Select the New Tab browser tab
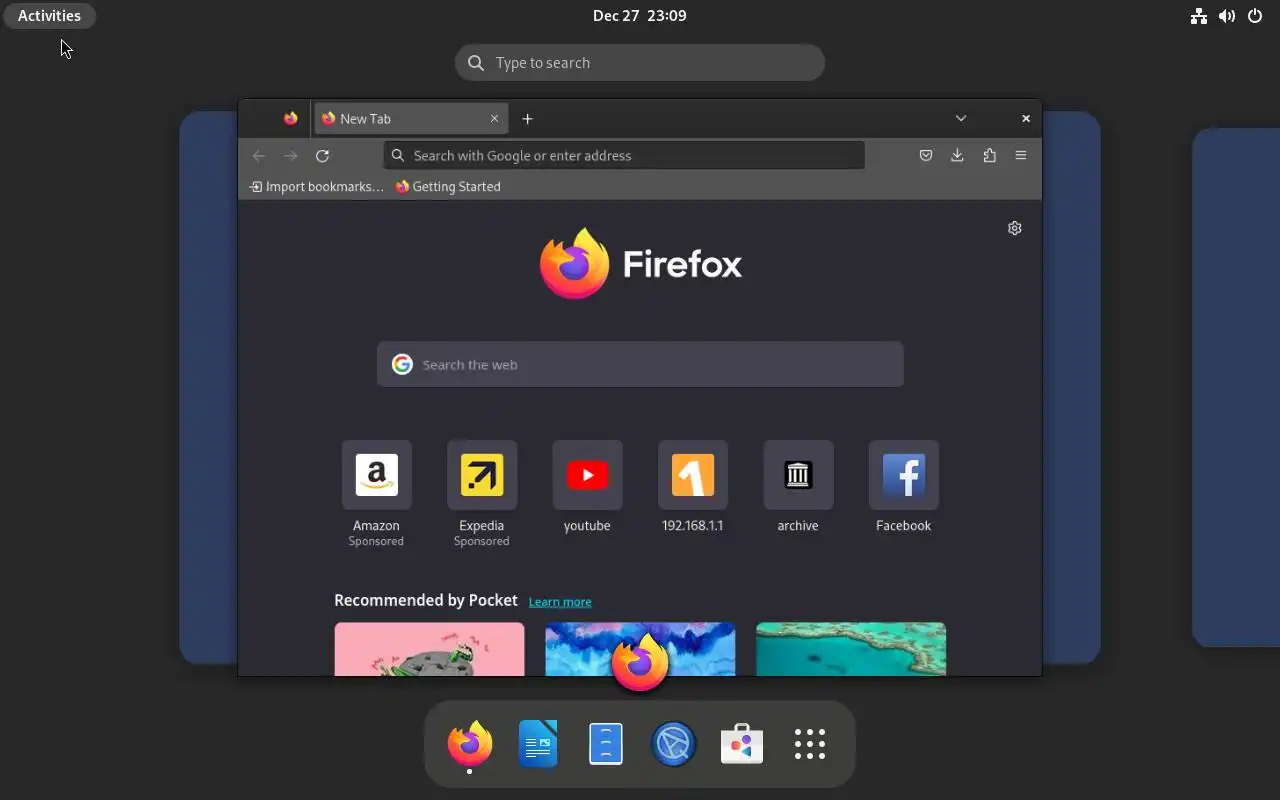 pos(410,118)
